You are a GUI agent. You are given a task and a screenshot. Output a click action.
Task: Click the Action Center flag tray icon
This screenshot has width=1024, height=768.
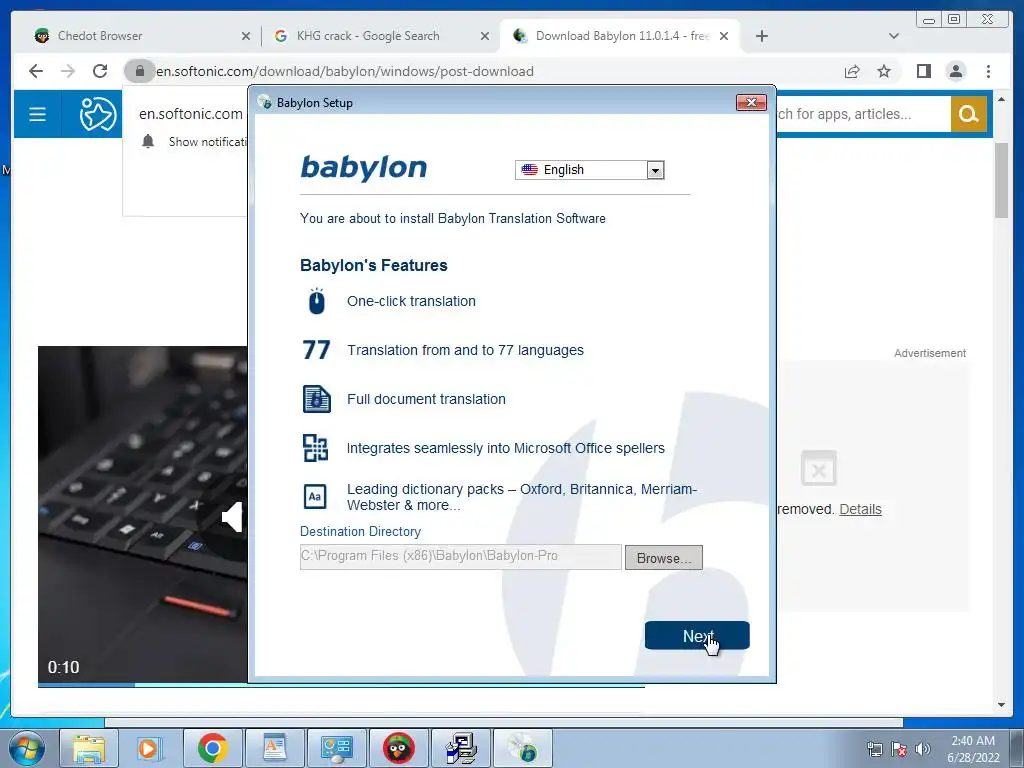pyautogui.click(x=899, y=749)
